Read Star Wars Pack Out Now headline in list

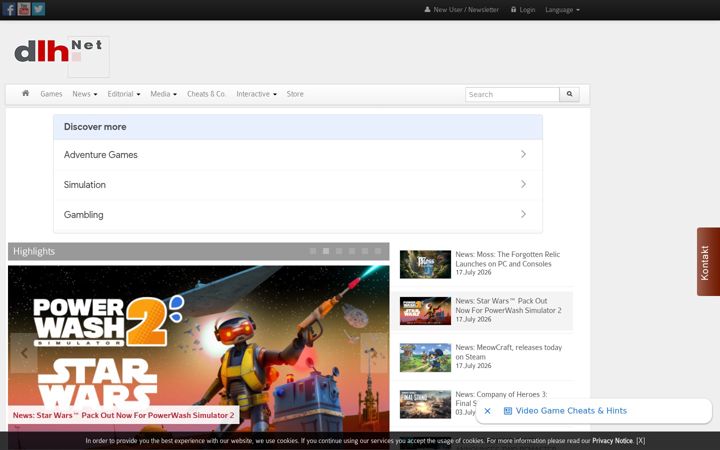[x=508, y=305]
